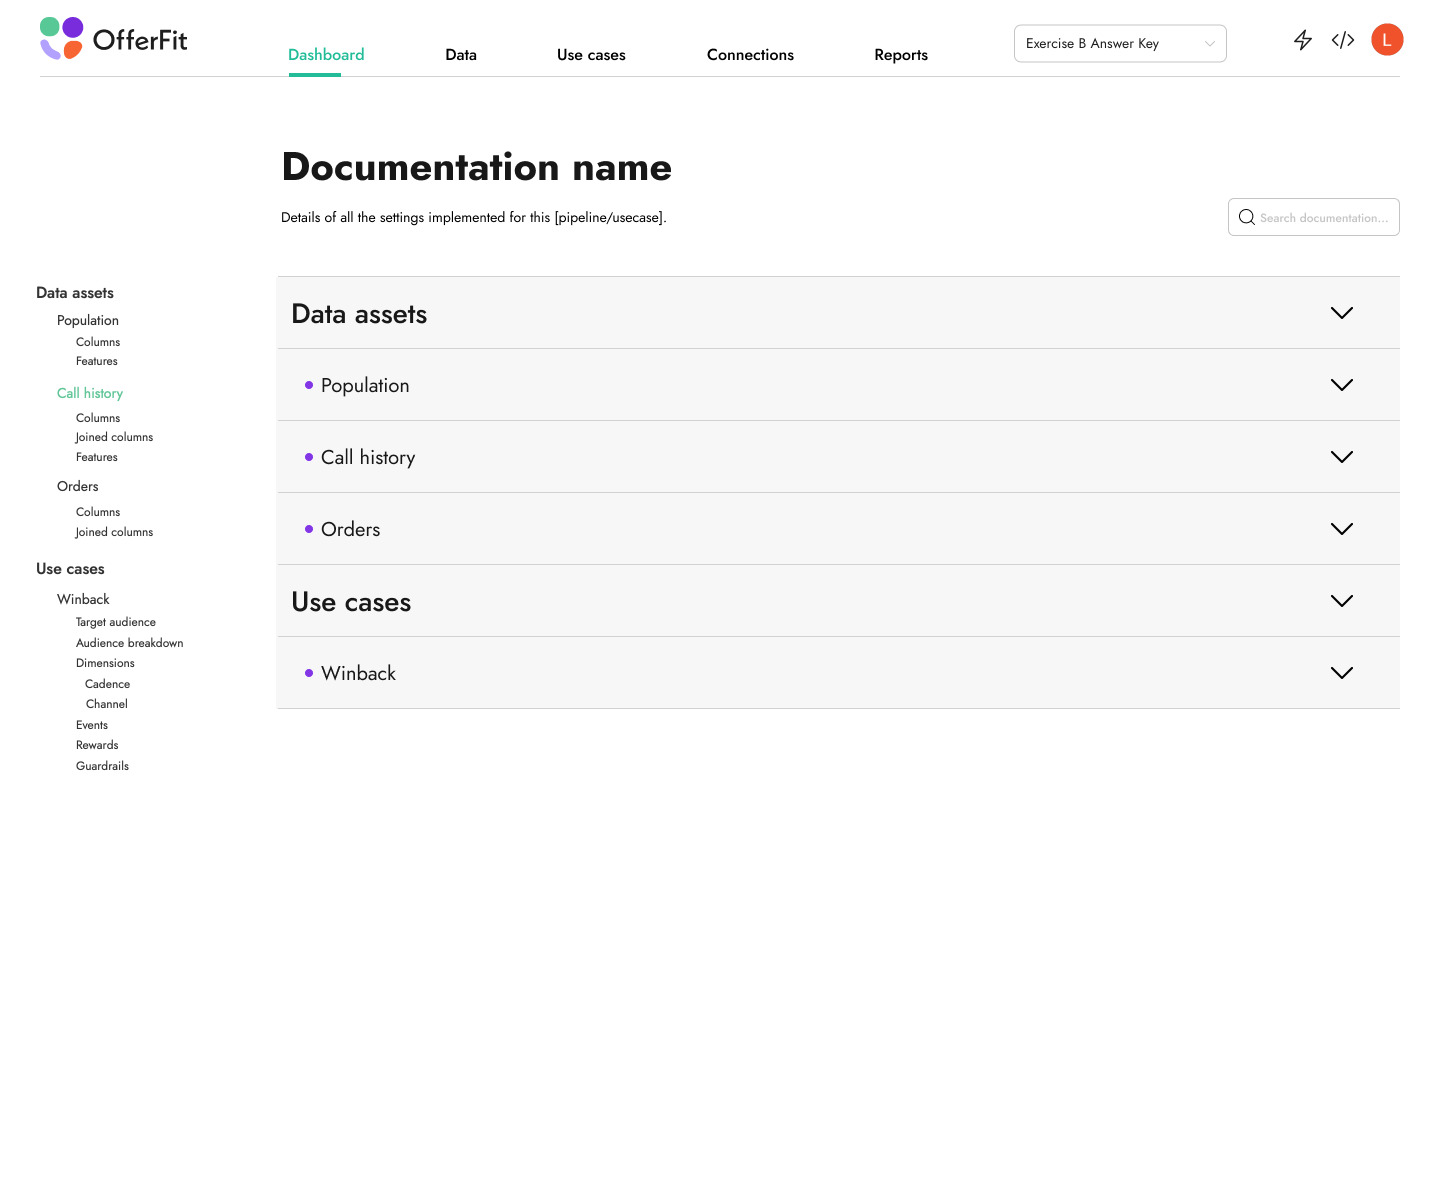This screenshot has width=1440, height=1202.
Task: Select Call history in sidebar
Action: click(90, 393)
